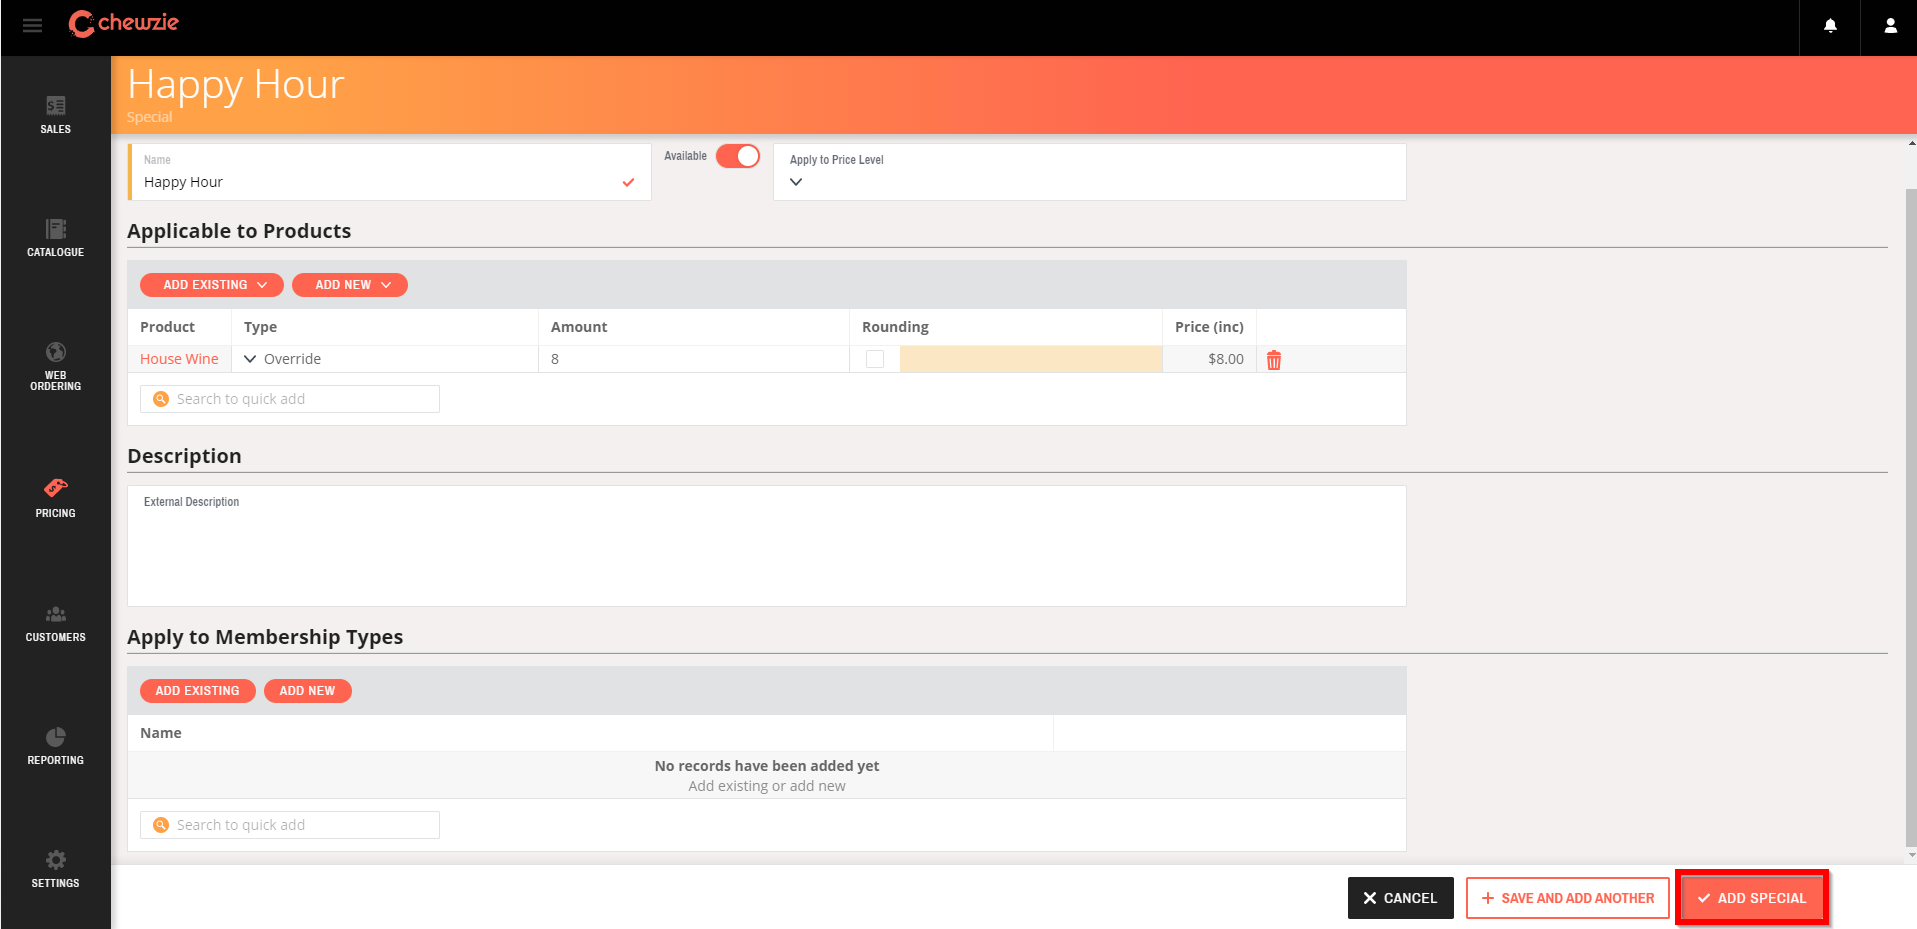Click the Add Special button
This screenshot has width=1917, height=929.
point(1752,898)
